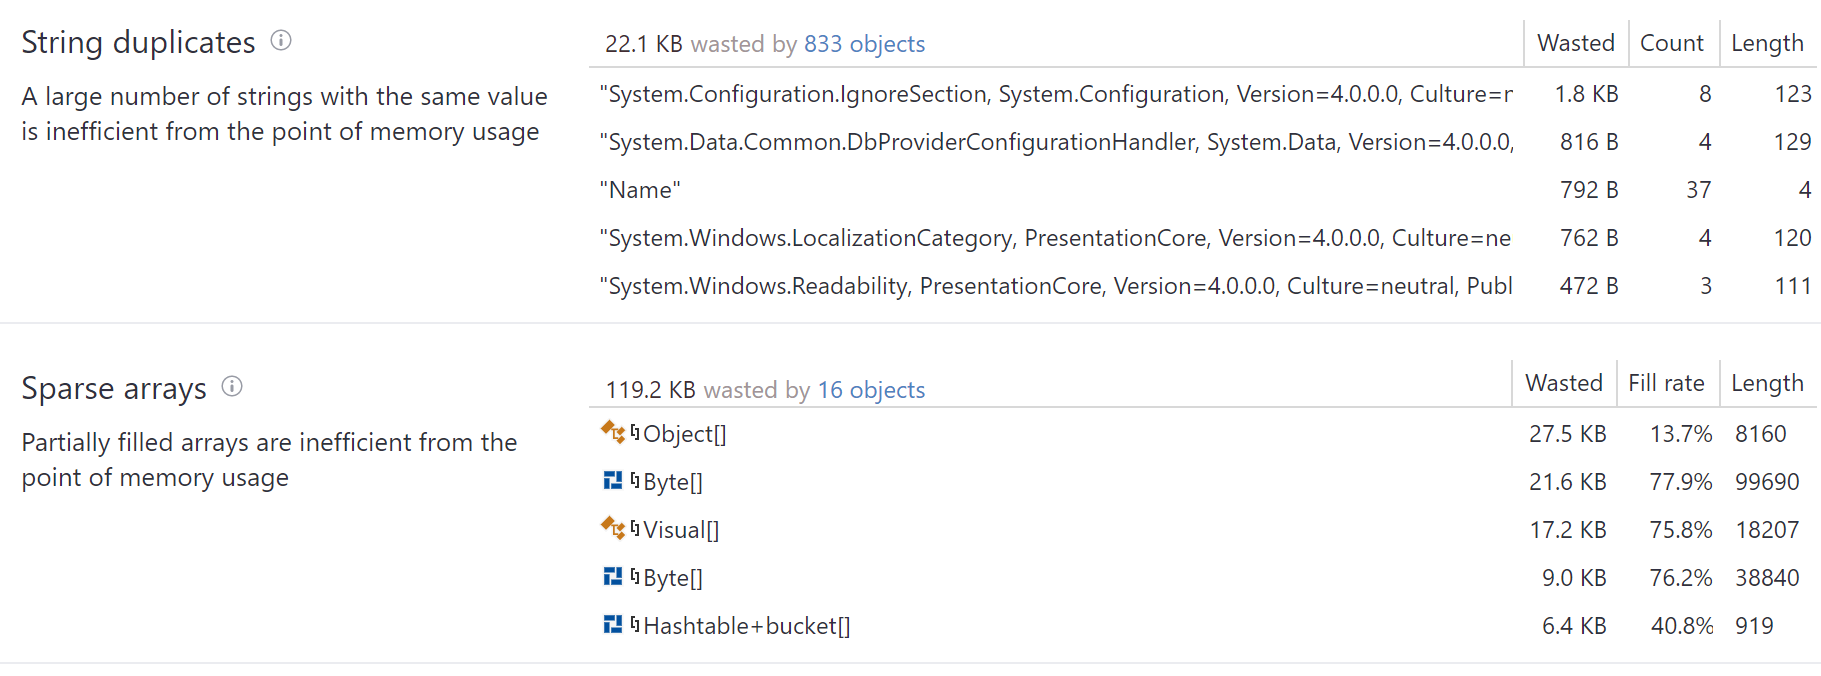Screen dimensions: 1821x676
Task: Sort sparse arrays by Length column
Action: 1767,383
